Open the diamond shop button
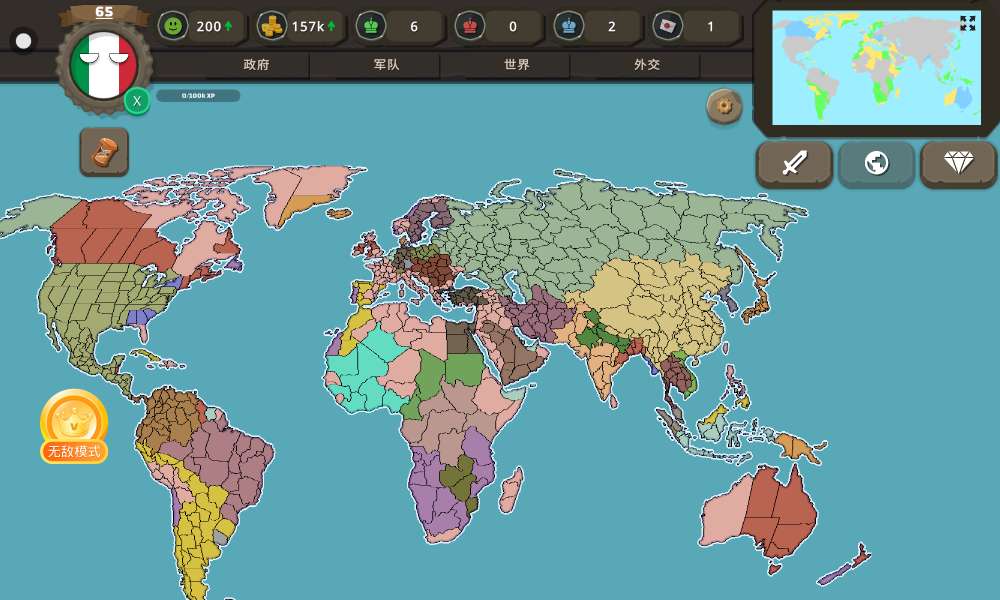1000x600 pixels. [x=959, y=163]
